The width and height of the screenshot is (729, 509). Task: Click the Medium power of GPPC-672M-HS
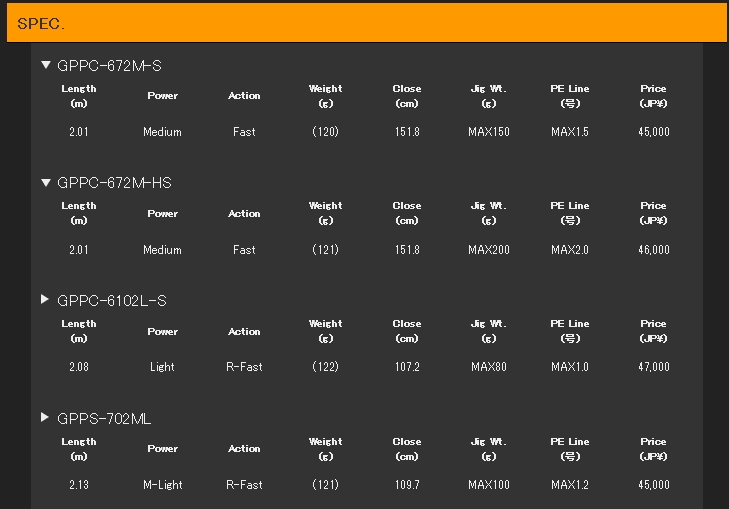tap(162, 250)
